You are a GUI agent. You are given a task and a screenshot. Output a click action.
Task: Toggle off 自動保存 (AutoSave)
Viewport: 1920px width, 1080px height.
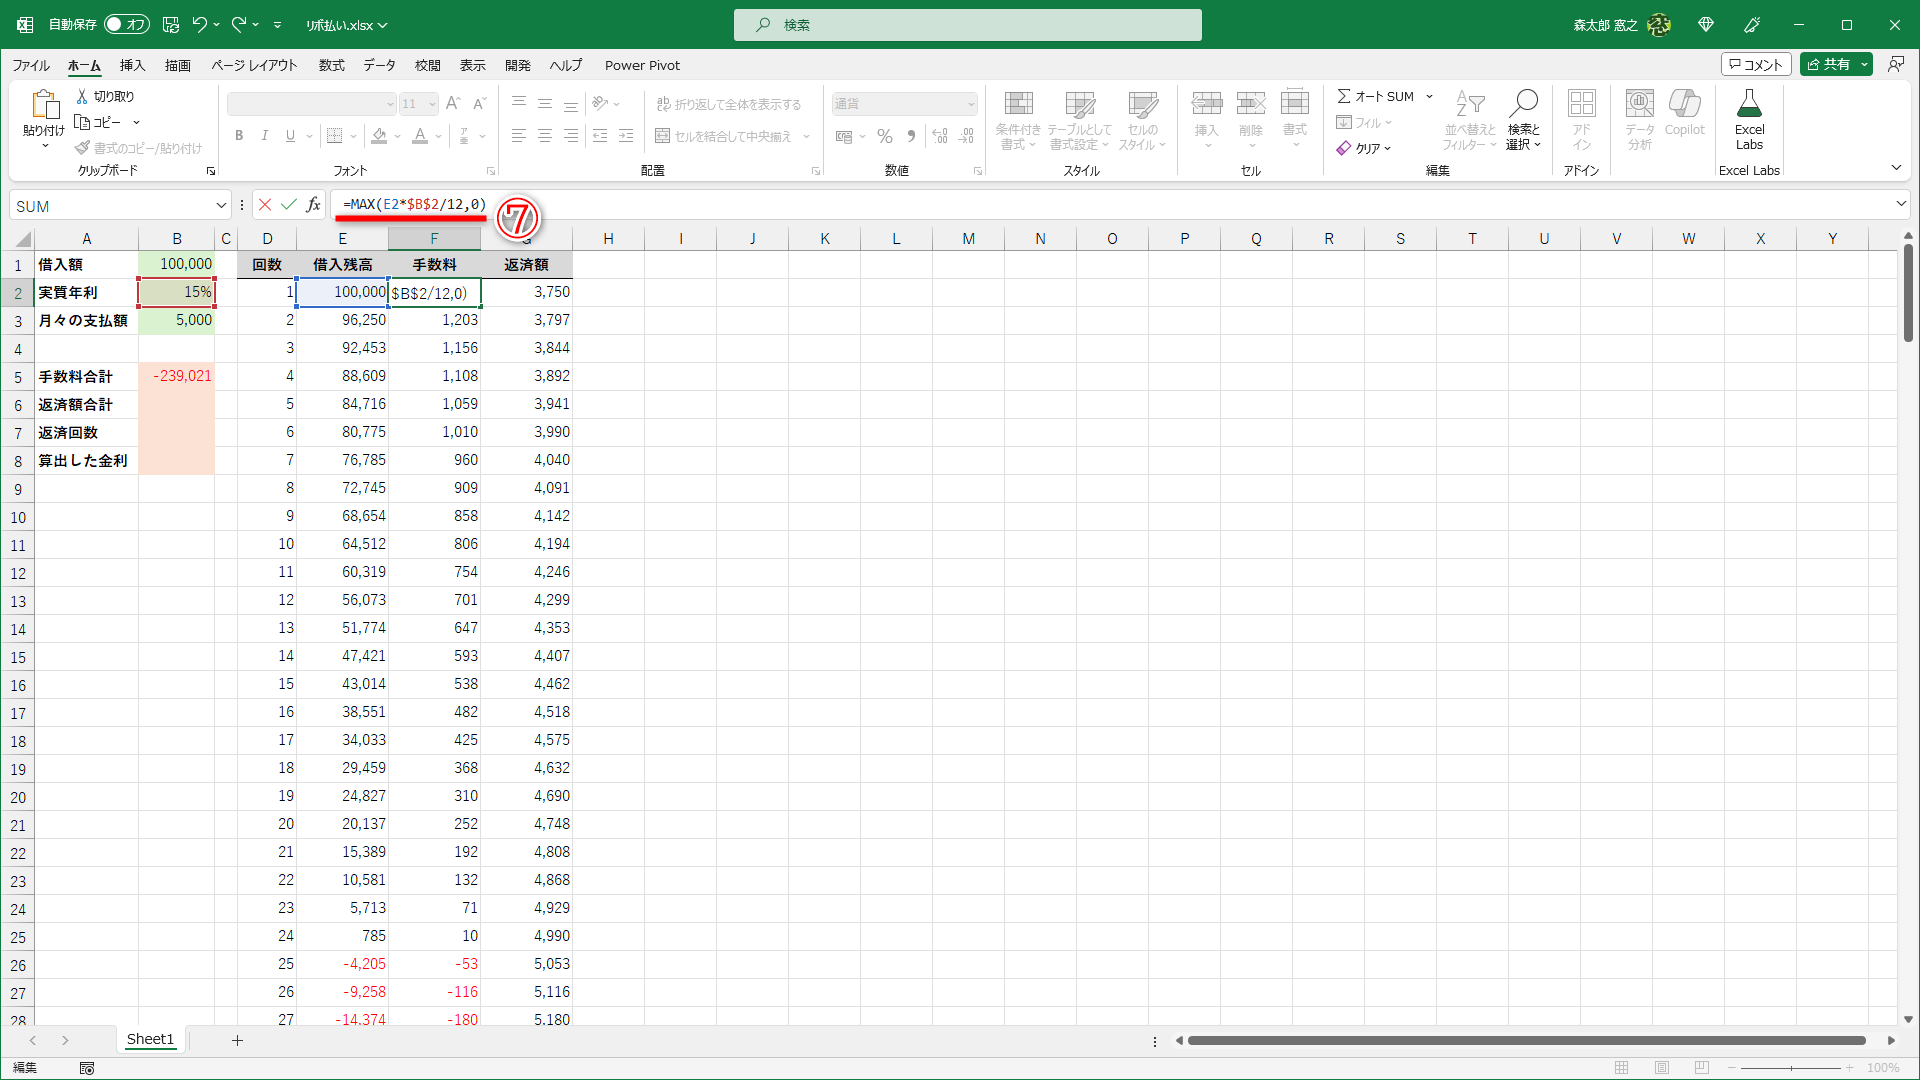(127, 24)
